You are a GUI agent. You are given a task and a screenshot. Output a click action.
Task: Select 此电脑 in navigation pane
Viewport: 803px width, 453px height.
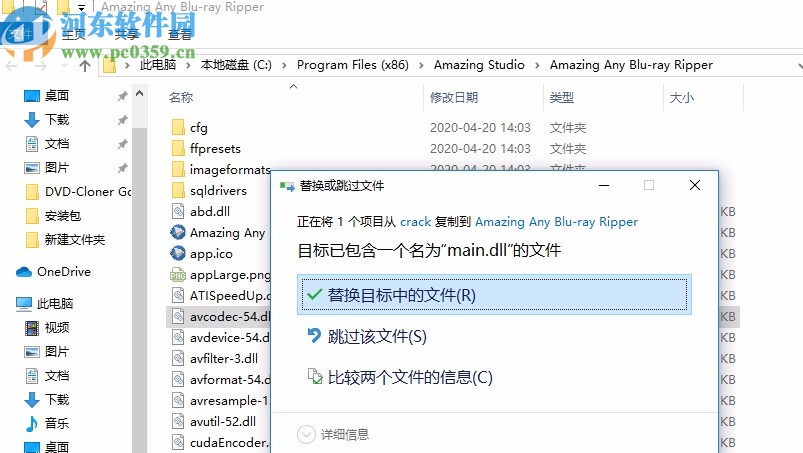click(55, 304)
